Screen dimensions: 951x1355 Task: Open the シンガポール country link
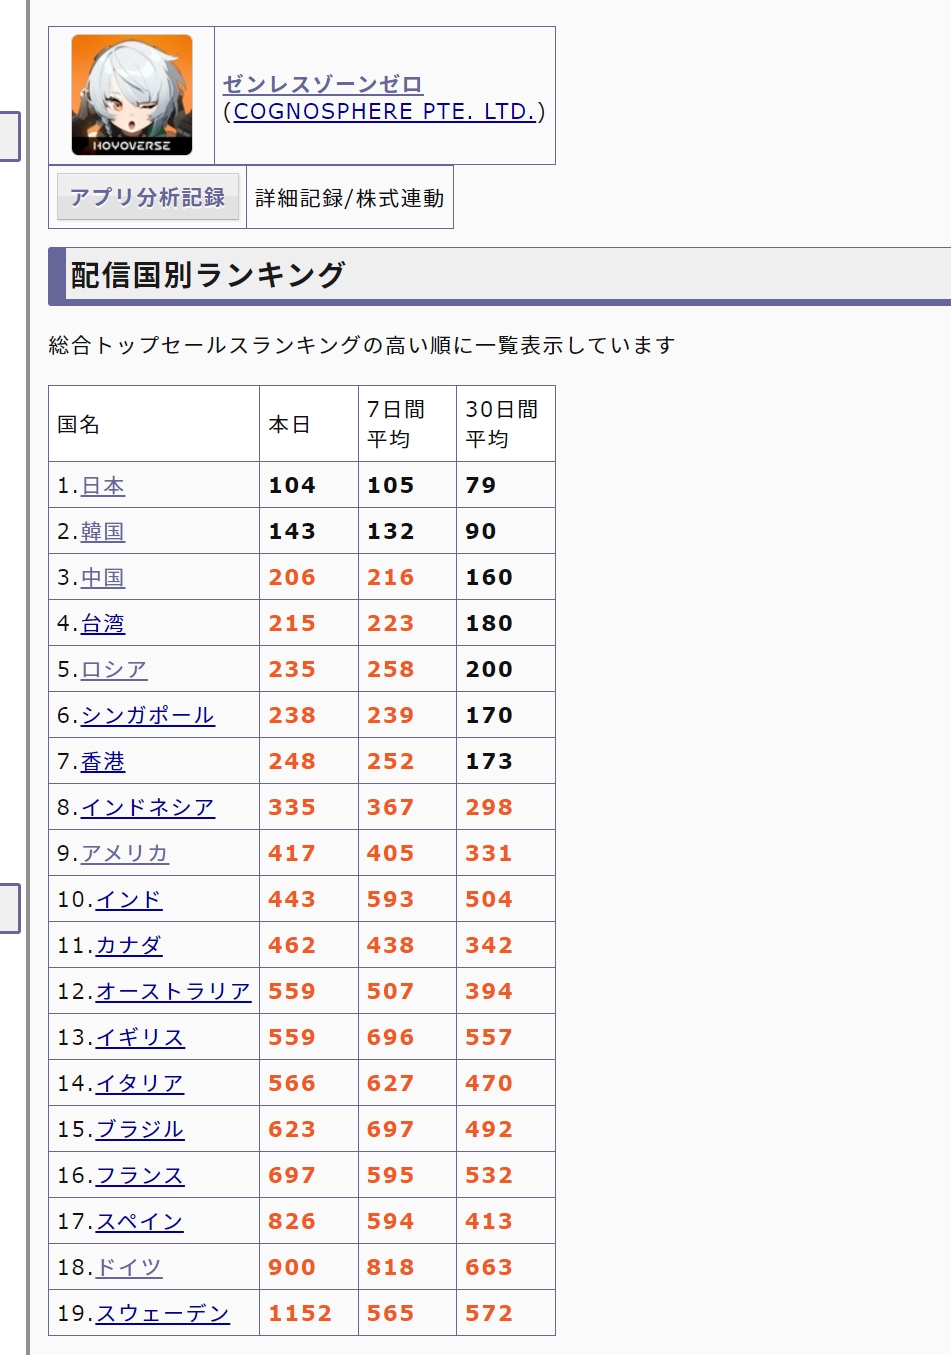pos(148,716)
